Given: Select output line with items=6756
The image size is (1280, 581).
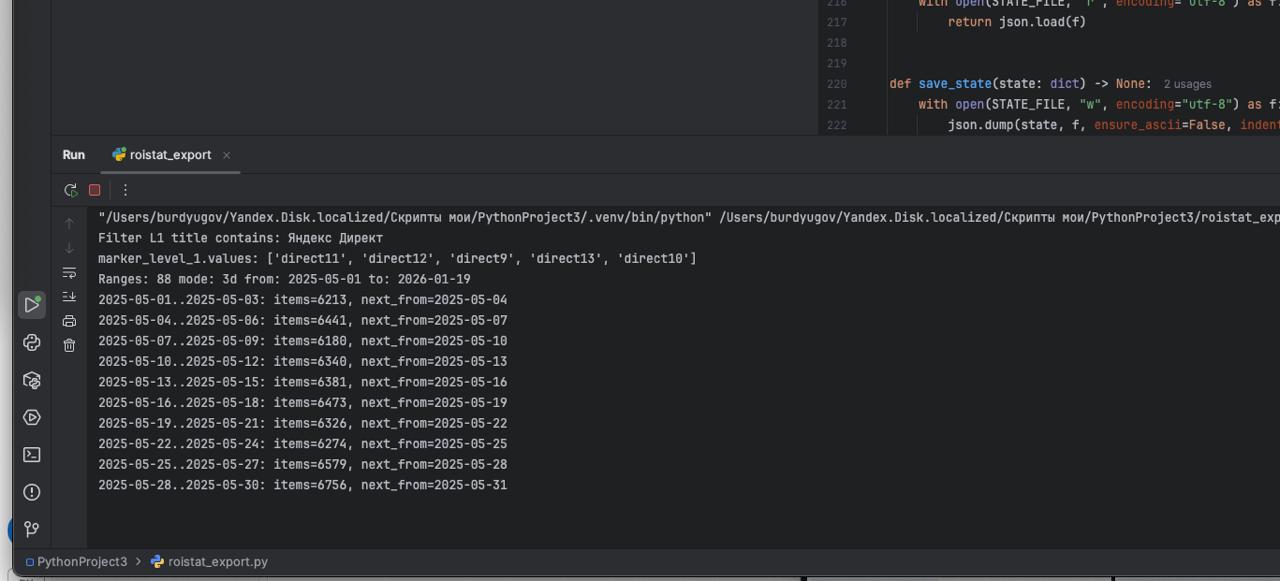Looking at the screenshot, I should click(x=302, y=485).
